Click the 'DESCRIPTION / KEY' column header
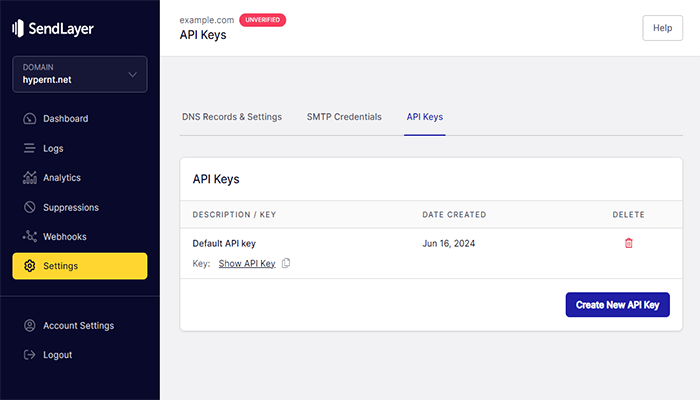 234,215
